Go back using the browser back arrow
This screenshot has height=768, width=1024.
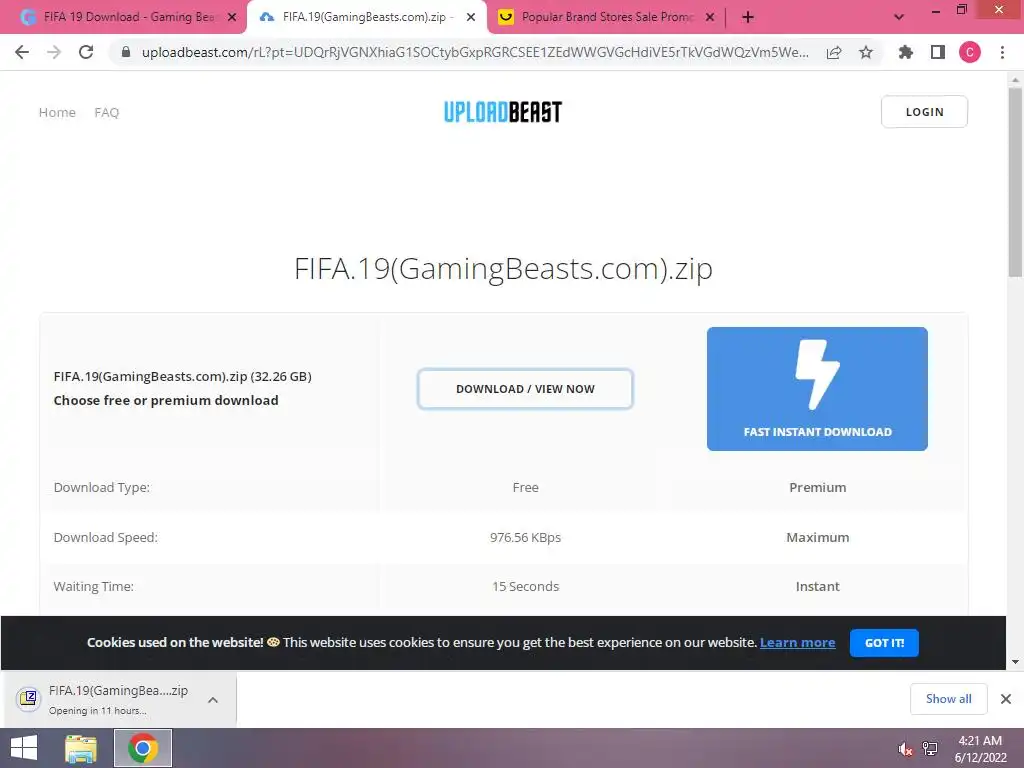click(22, 52)
